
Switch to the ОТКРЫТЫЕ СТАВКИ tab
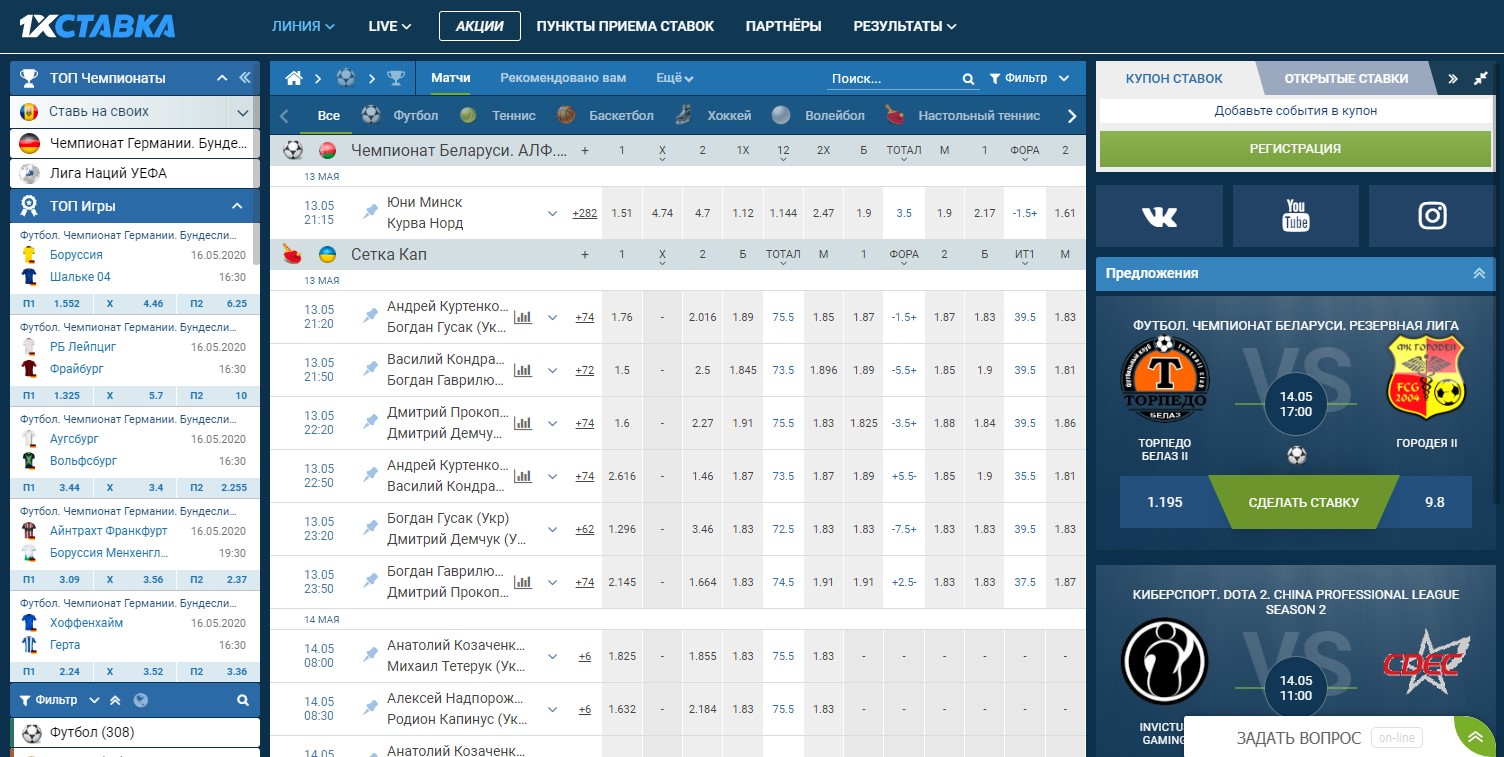pos(1345,78)
